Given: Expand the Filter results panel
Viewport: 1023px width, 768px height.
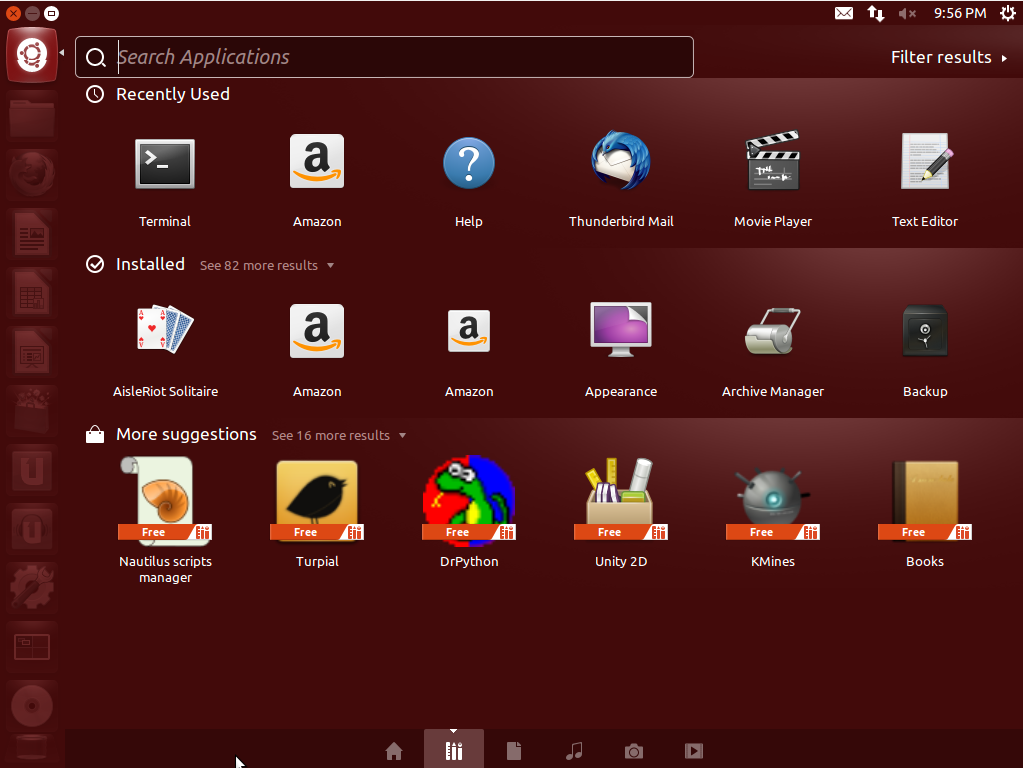Looking at the screenshot, I should click(949, 57).
